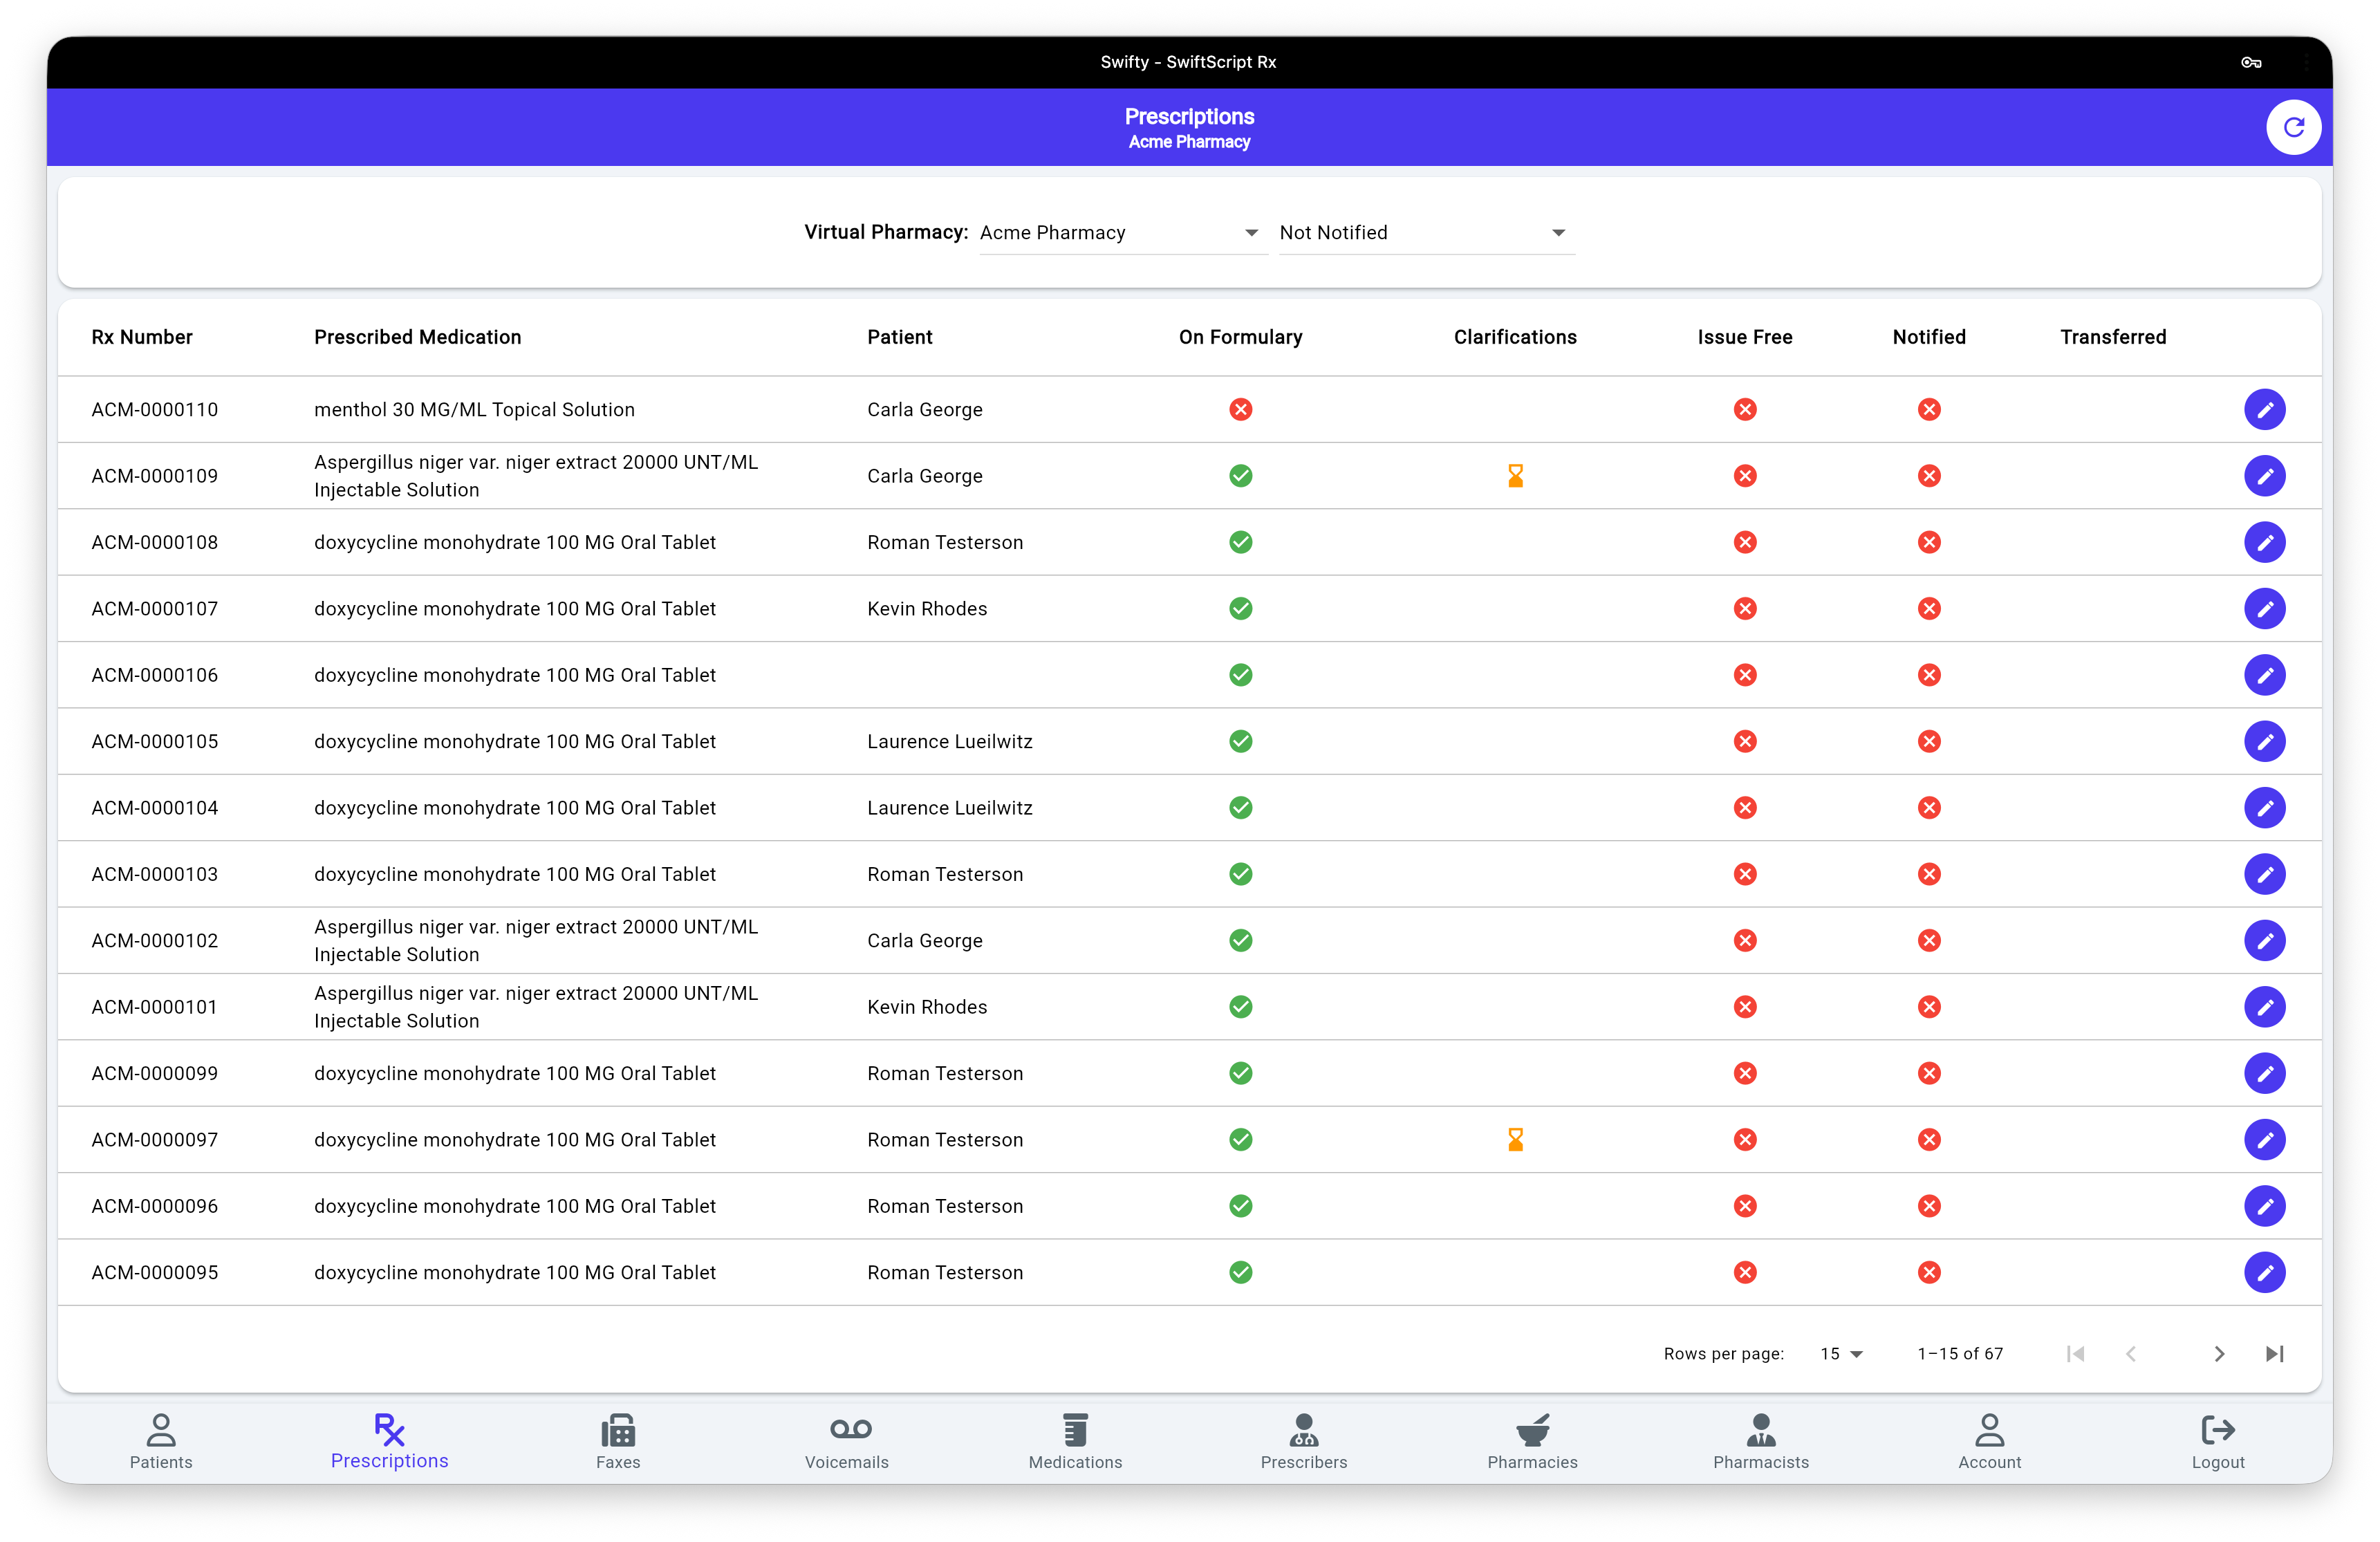Viewport: 2380px width, 1542px height.
Task: Click On Formulary red X for ACM-0000110
Action: coord(1240,410)
